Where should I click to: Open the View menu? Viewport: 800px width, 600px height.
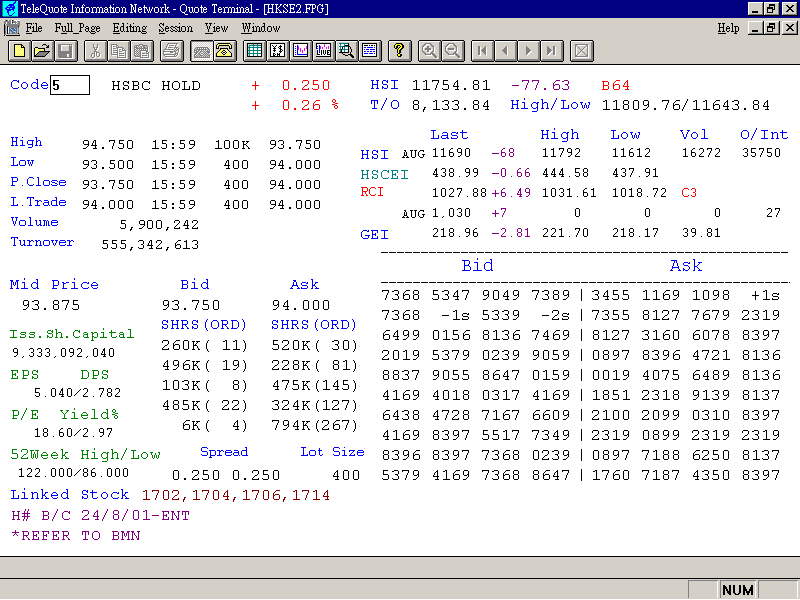tap(216, 28)
